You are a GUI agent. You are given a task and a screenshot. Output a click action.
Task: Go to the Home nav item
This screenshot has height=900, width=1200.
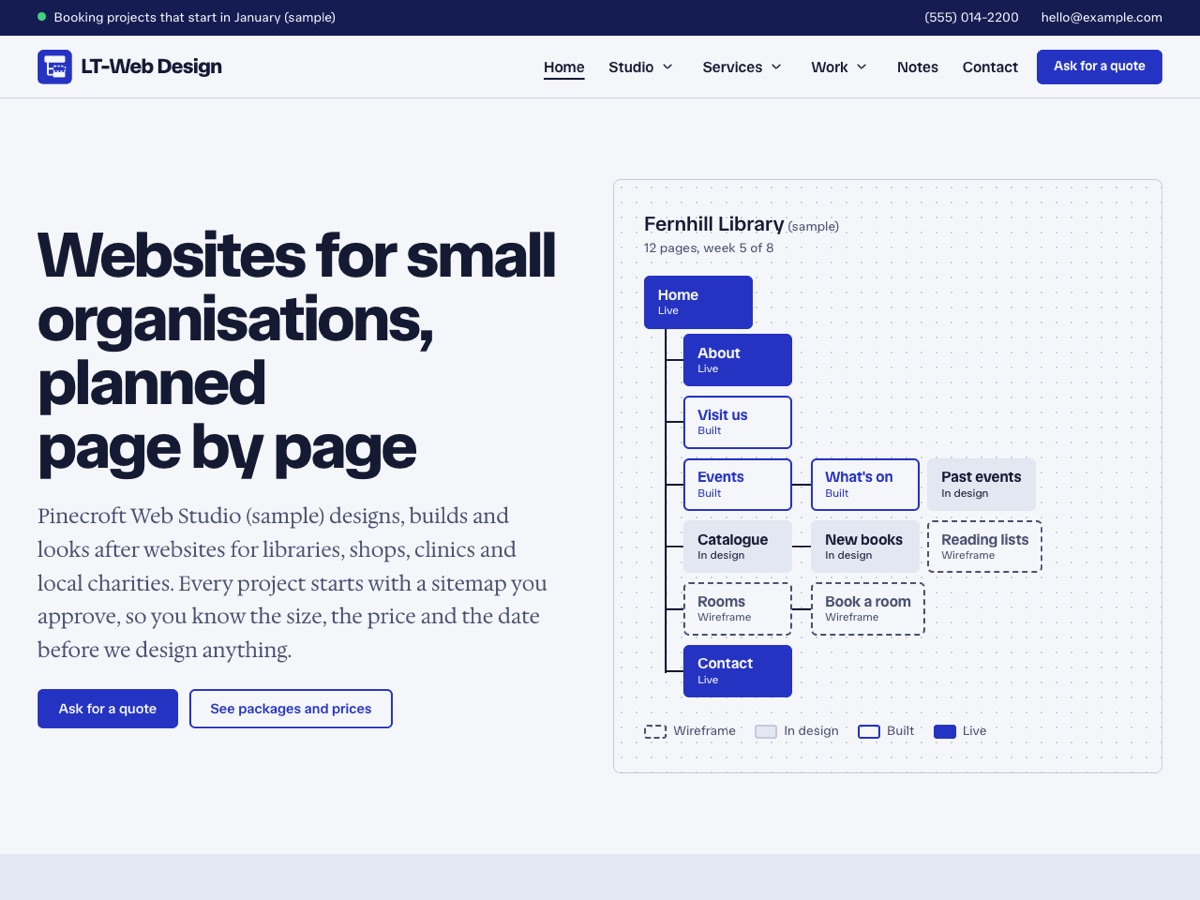pos(564,67)
